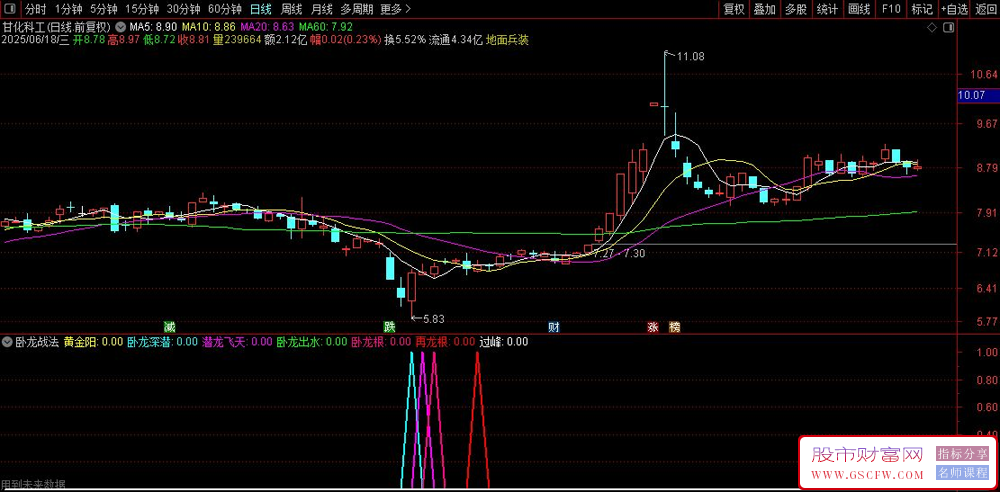Switch to 分时 intraday chart

click(36, 9)
